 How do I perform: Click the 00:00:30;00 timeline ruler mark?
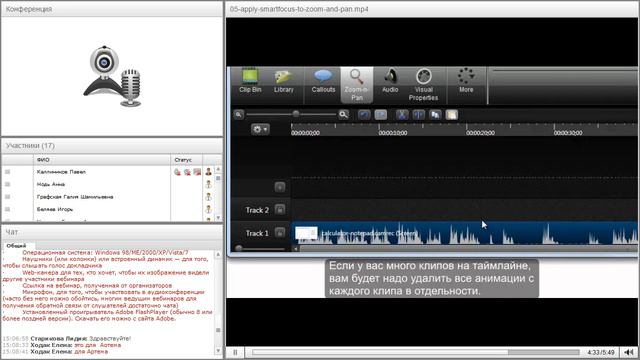[x=568, y=133]
